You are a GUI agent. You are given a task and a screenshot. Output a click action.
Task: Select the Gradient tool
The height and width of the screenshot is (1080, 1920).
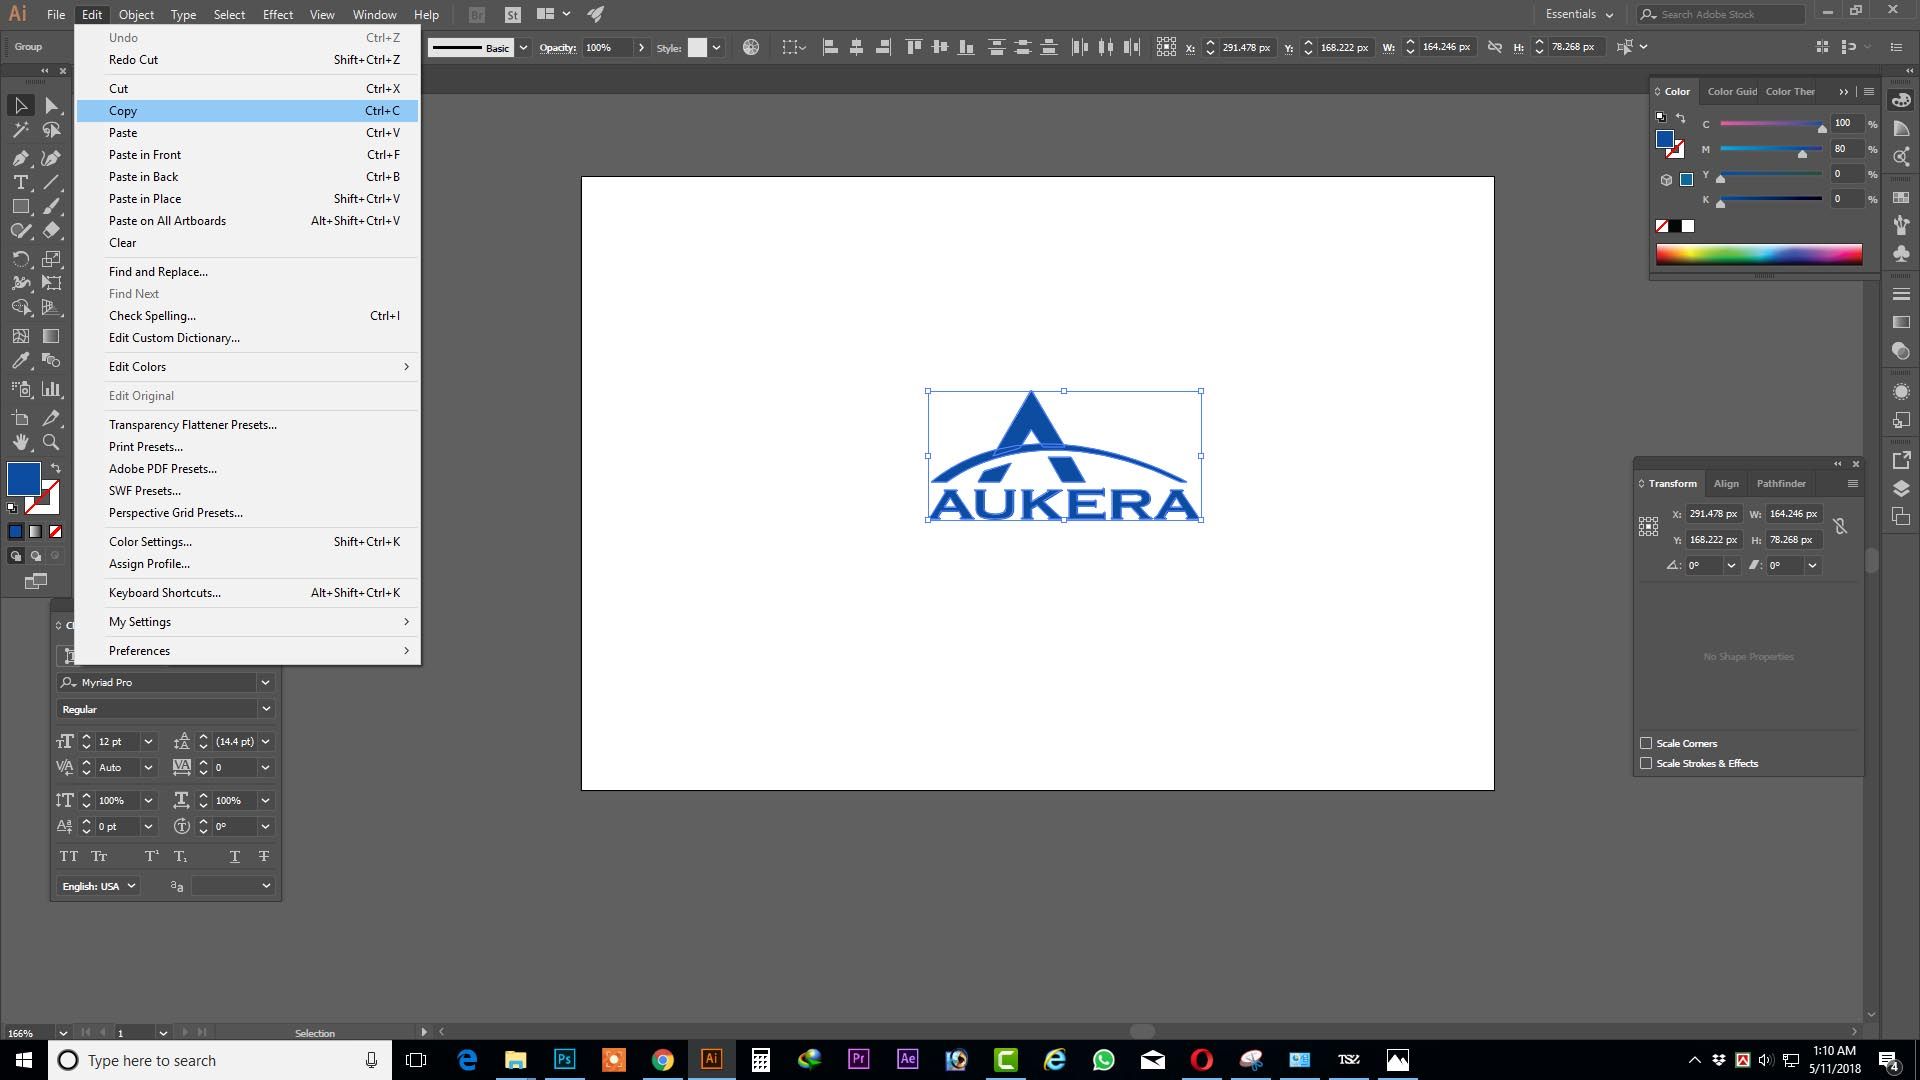[52, 336]
